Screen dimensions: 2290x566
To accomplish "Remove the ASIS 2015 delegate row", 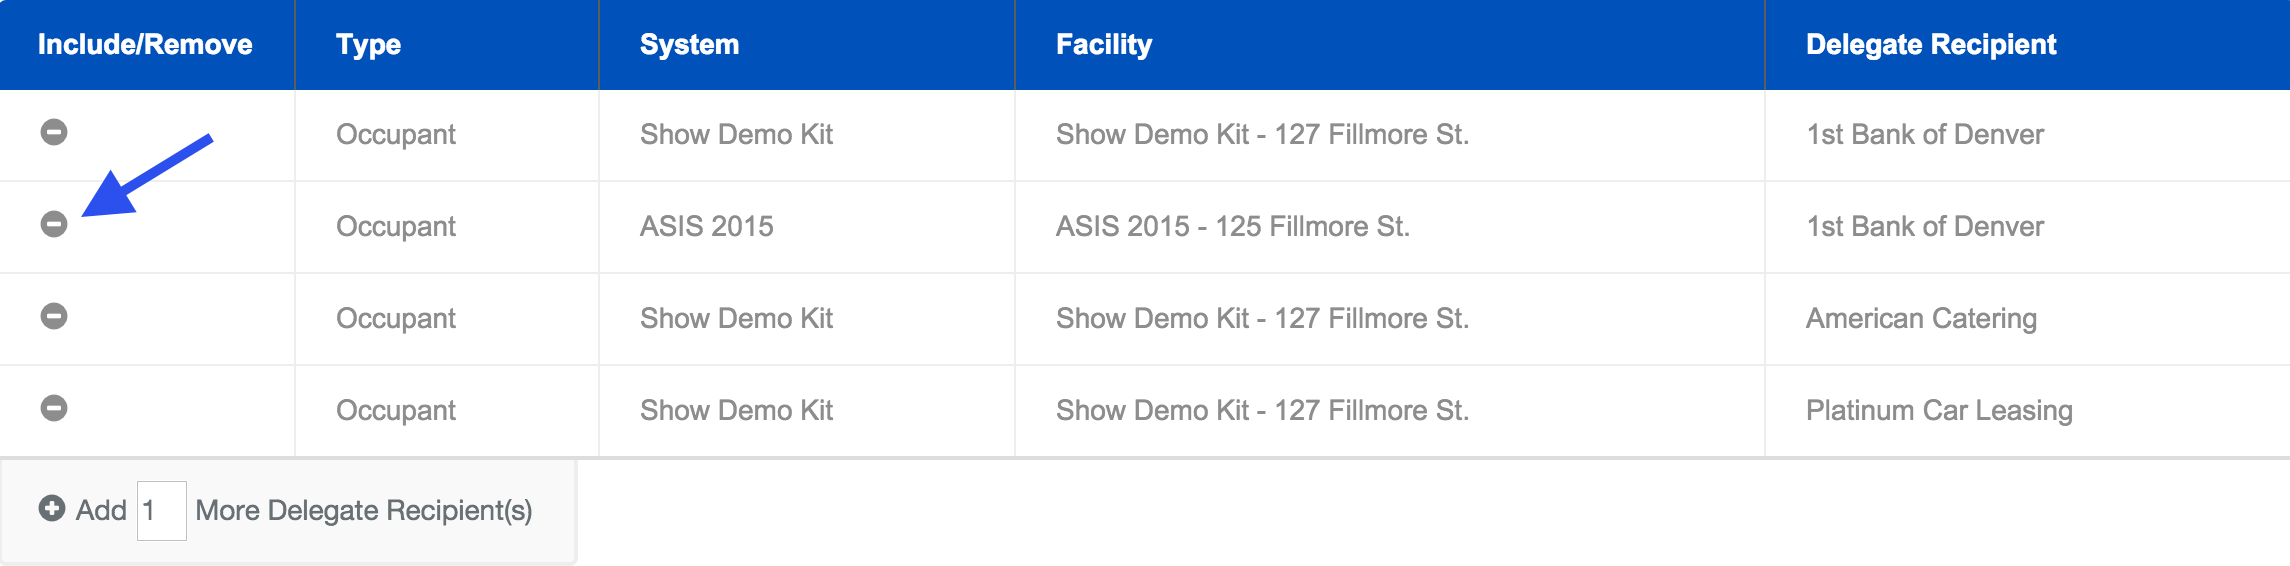I will coord(54,224).
